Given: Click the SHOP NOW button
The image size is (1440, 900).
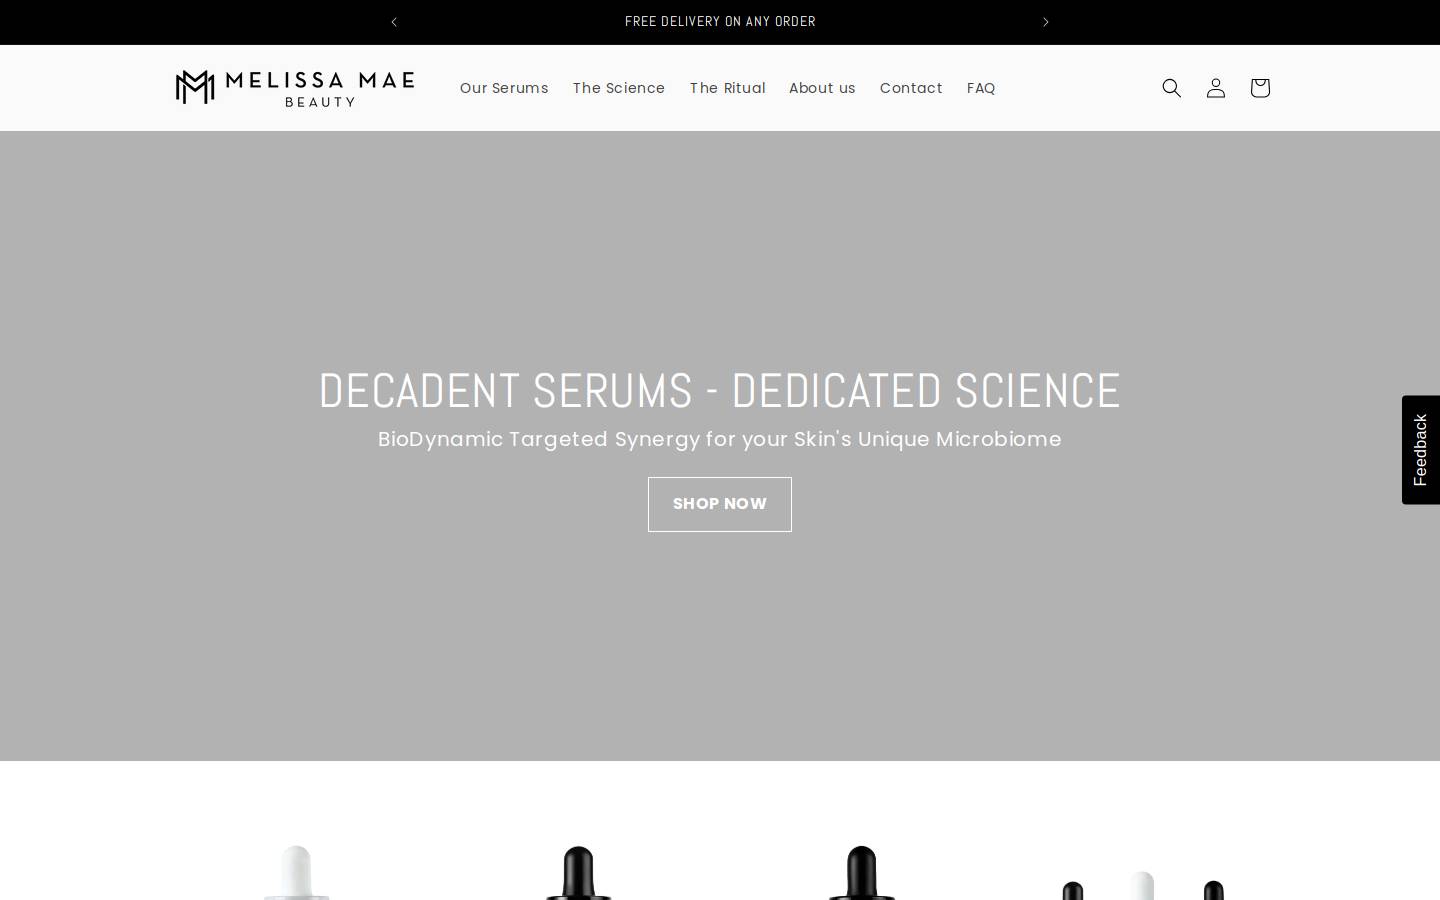Looking at the screenshot, I should click(720, 504).
